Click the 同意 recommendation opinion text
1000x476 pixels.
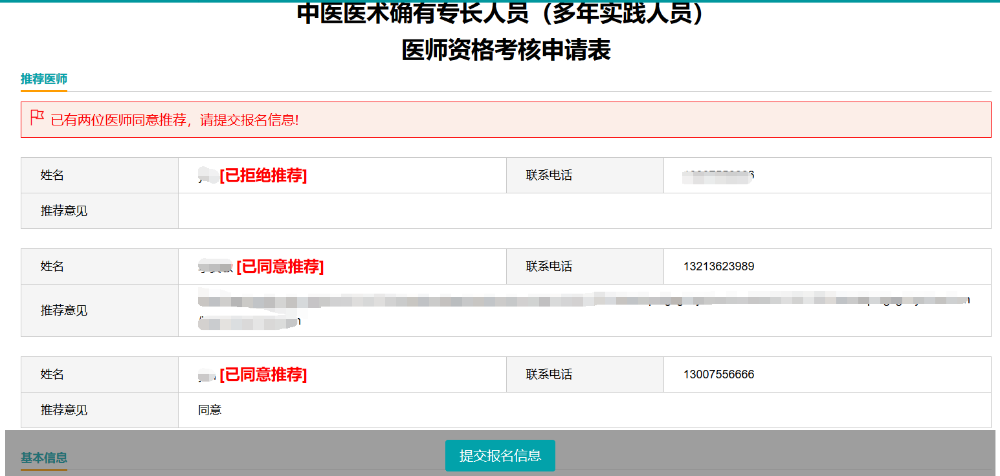point(209,410)
